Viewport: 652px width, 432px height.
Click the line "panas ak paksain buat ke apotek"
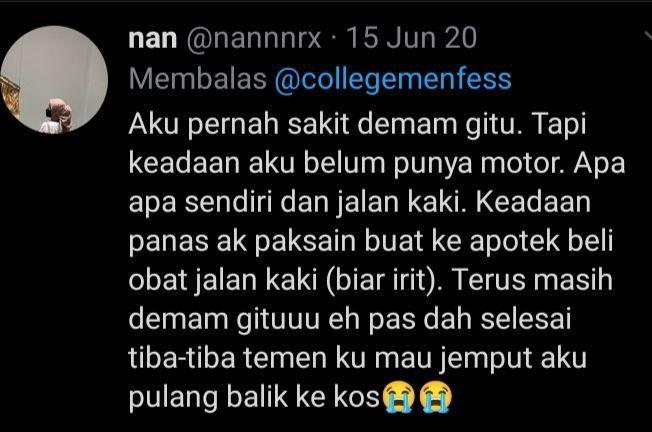pyautogui.click(x=344, y=242)
